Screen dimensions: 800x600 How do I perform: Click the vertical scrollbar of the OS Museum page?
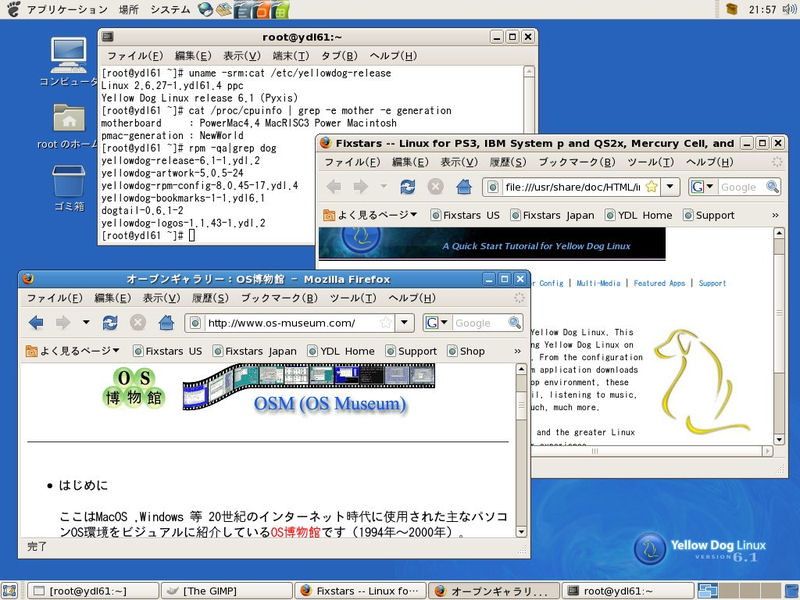[x=521, y=451]
